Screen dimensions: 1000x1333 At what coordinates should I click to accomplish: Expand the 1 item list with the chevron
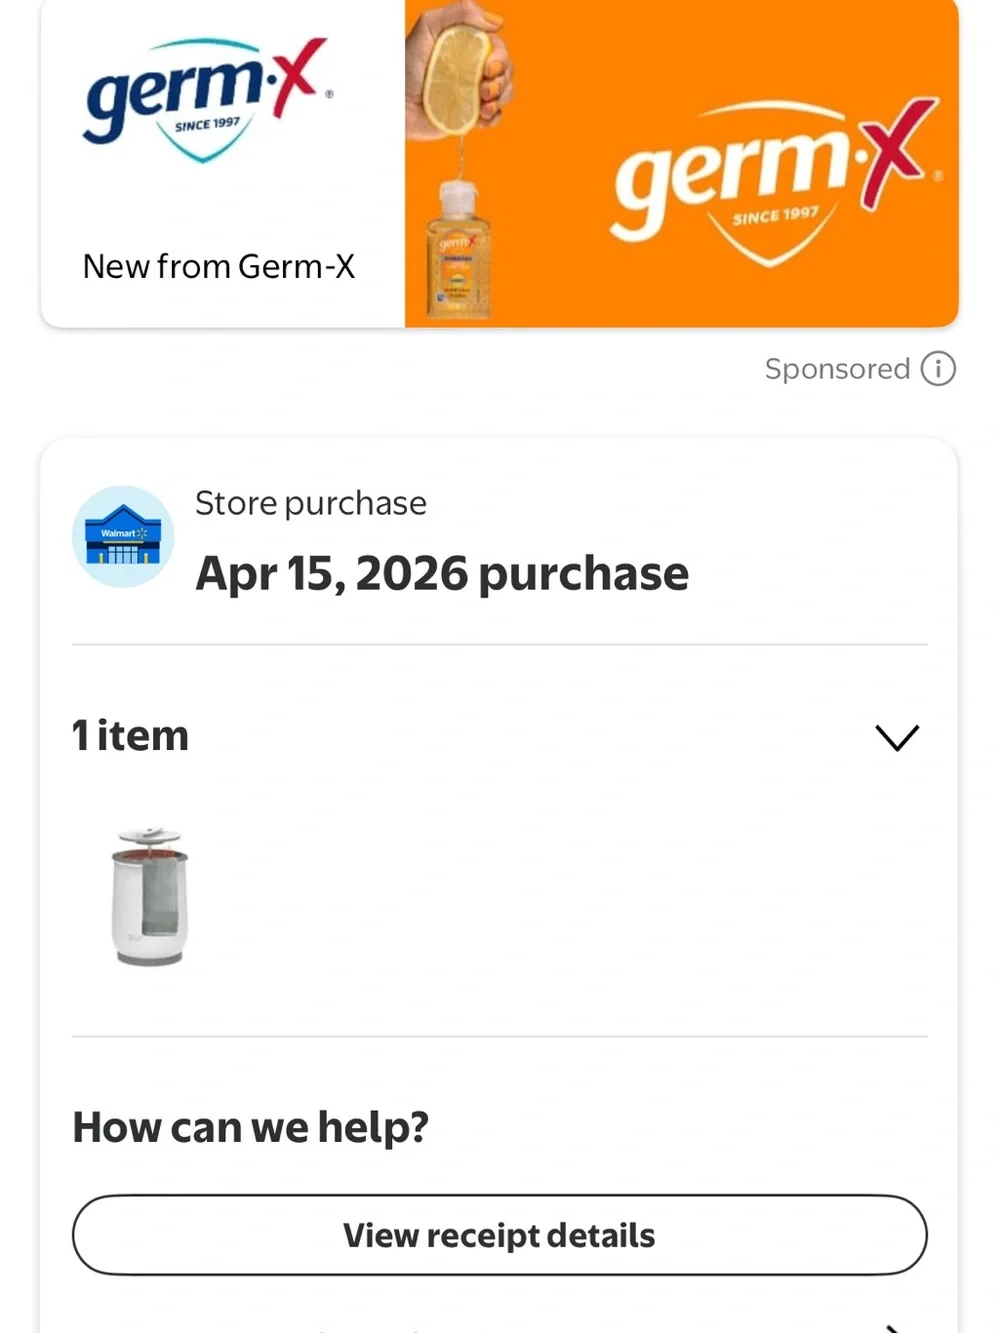point(897,738)
